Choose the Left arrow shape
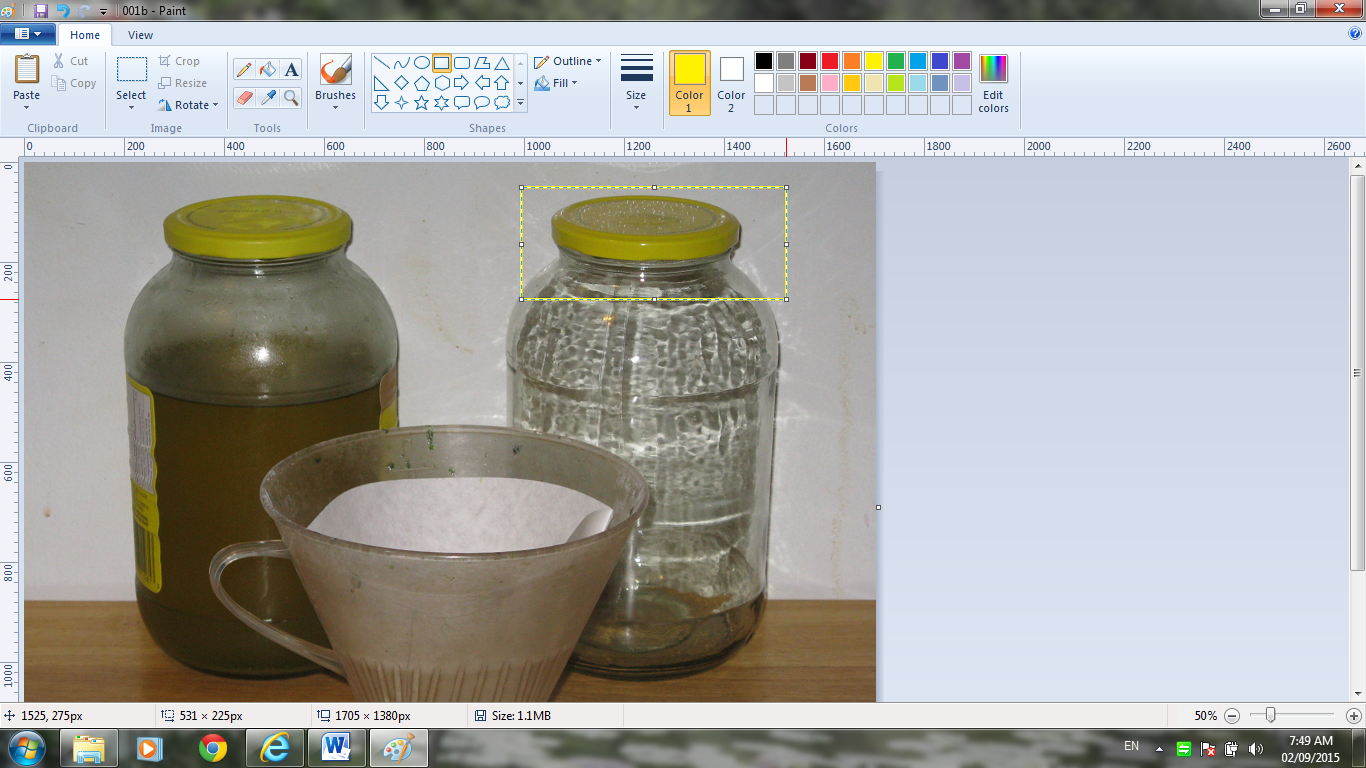1366x768 pixels. (481, 83)
